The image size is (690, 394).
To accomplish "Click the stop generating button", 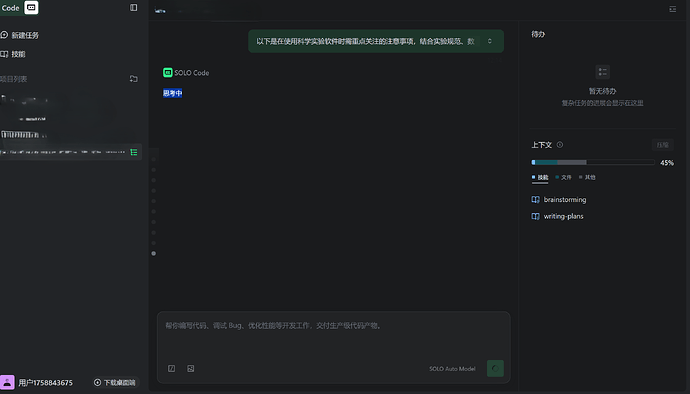I will (495, 368).
